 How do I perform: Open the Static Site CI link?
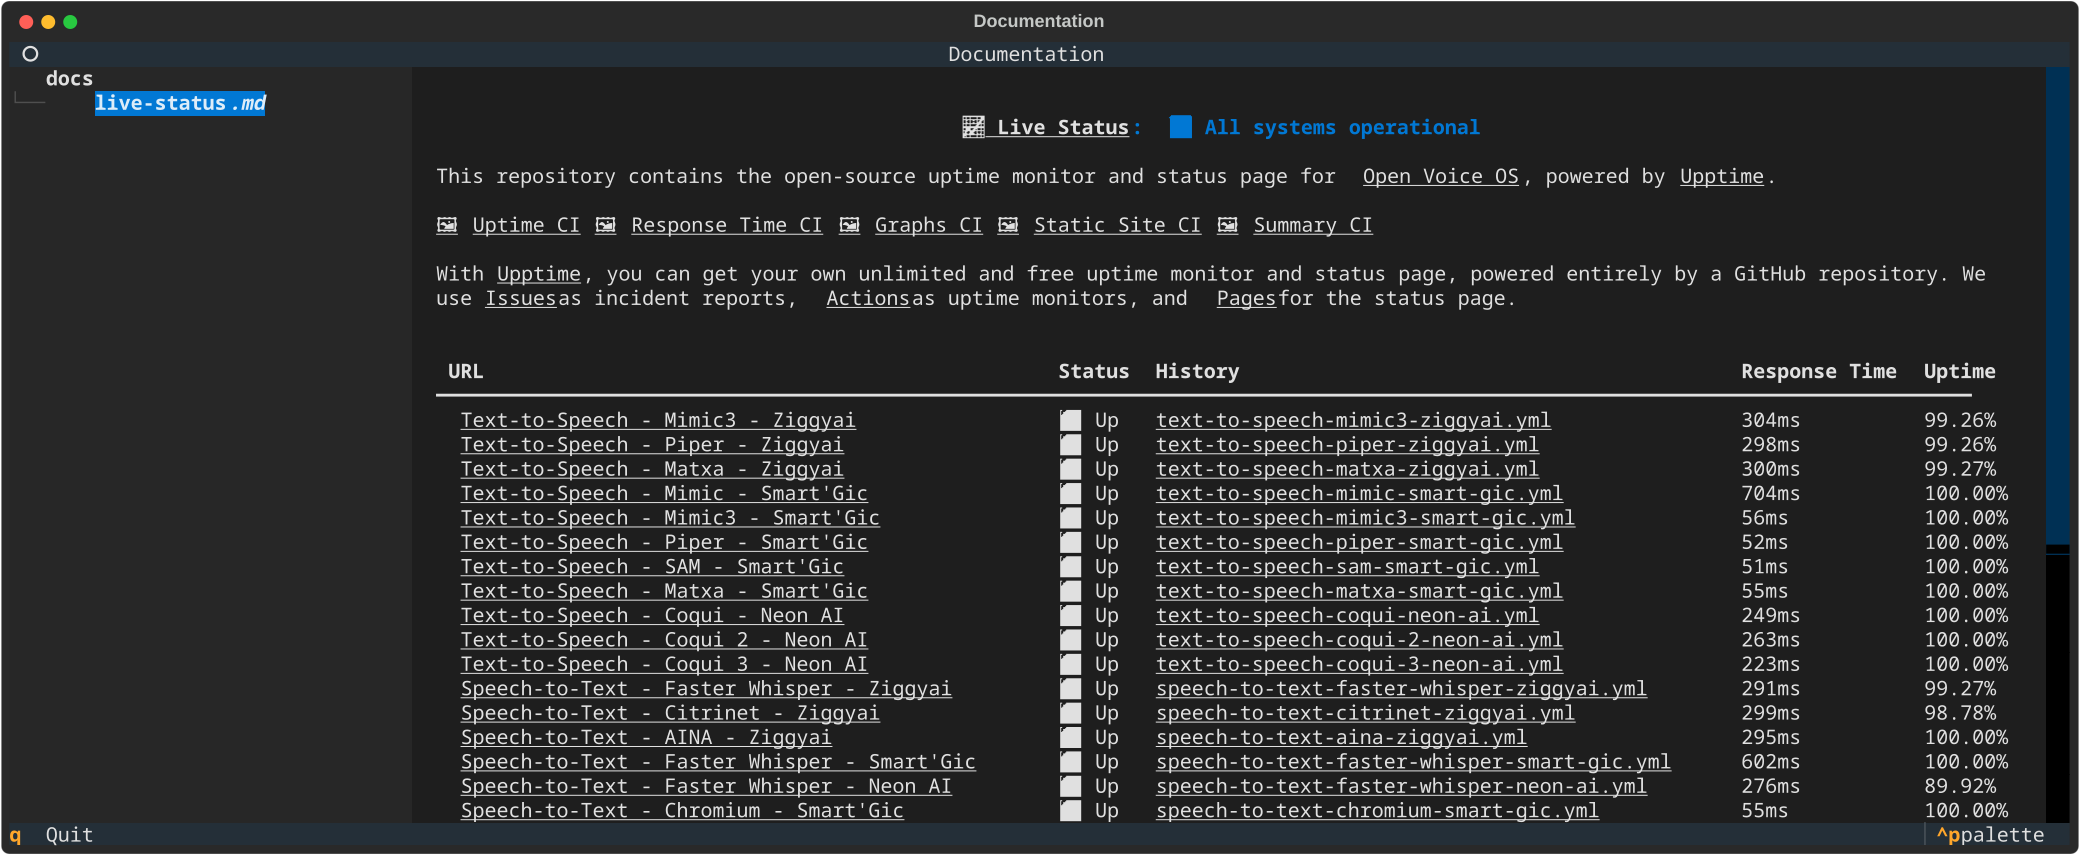click(x=1118, y=225)
